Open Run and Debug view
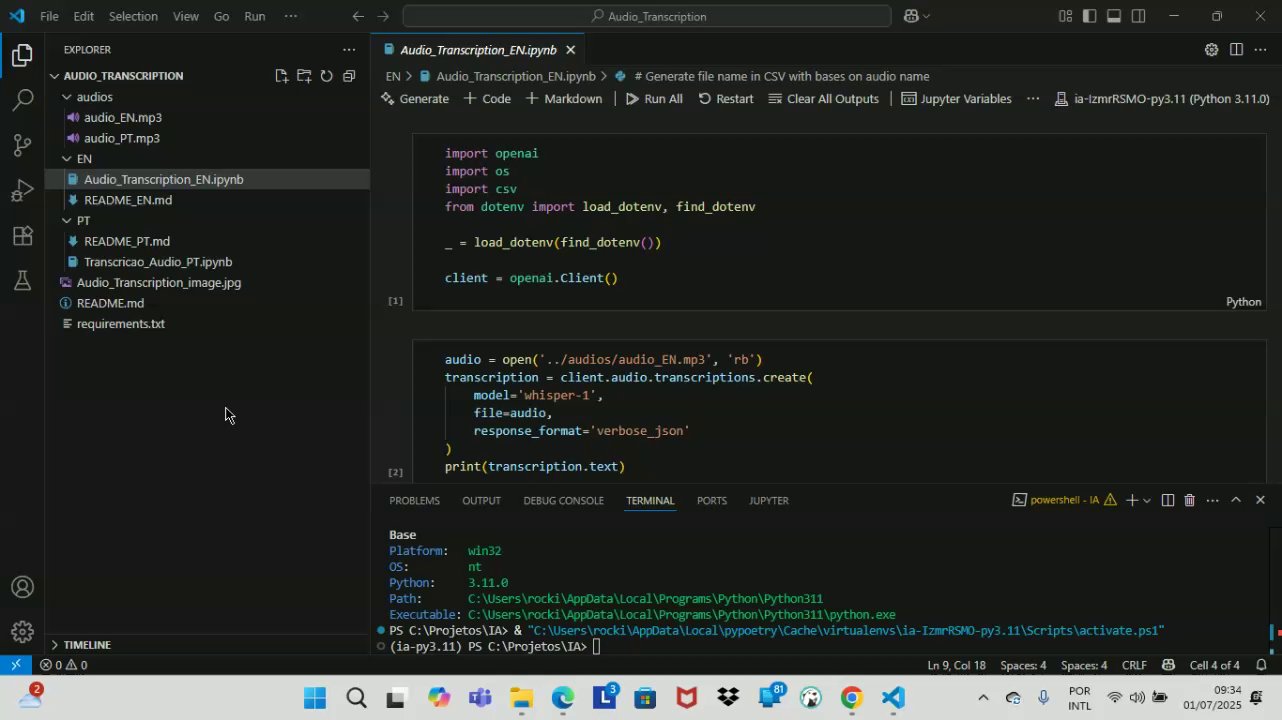 pos(22,191)
